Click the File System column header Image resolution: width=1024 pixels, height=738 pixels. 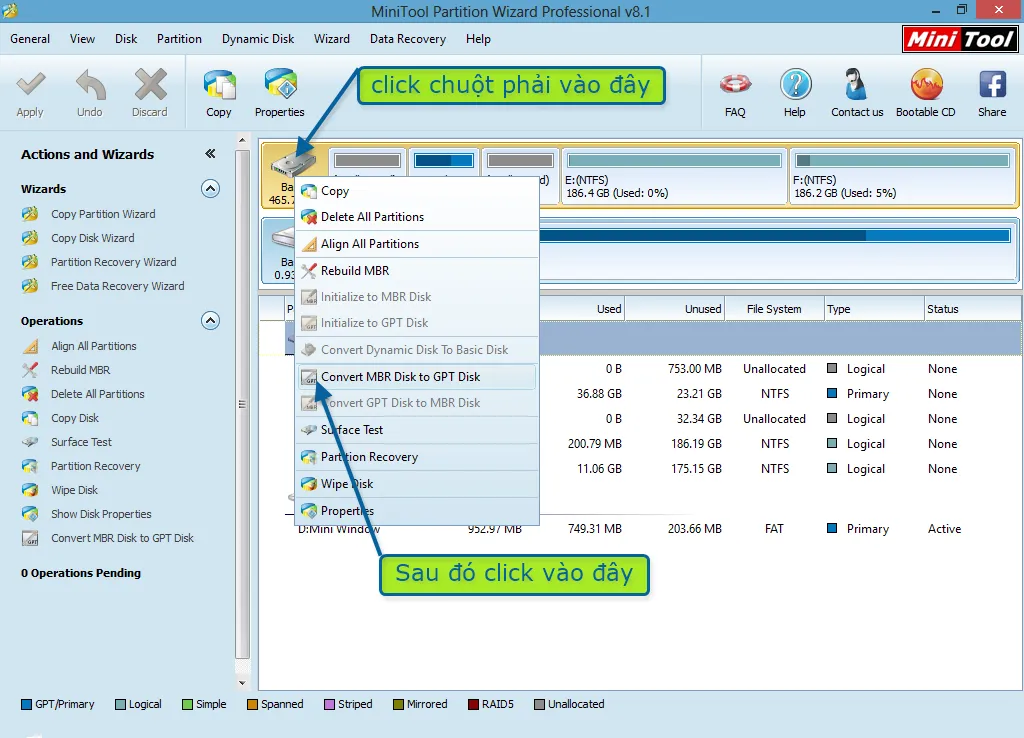click(x=774, y=309)
